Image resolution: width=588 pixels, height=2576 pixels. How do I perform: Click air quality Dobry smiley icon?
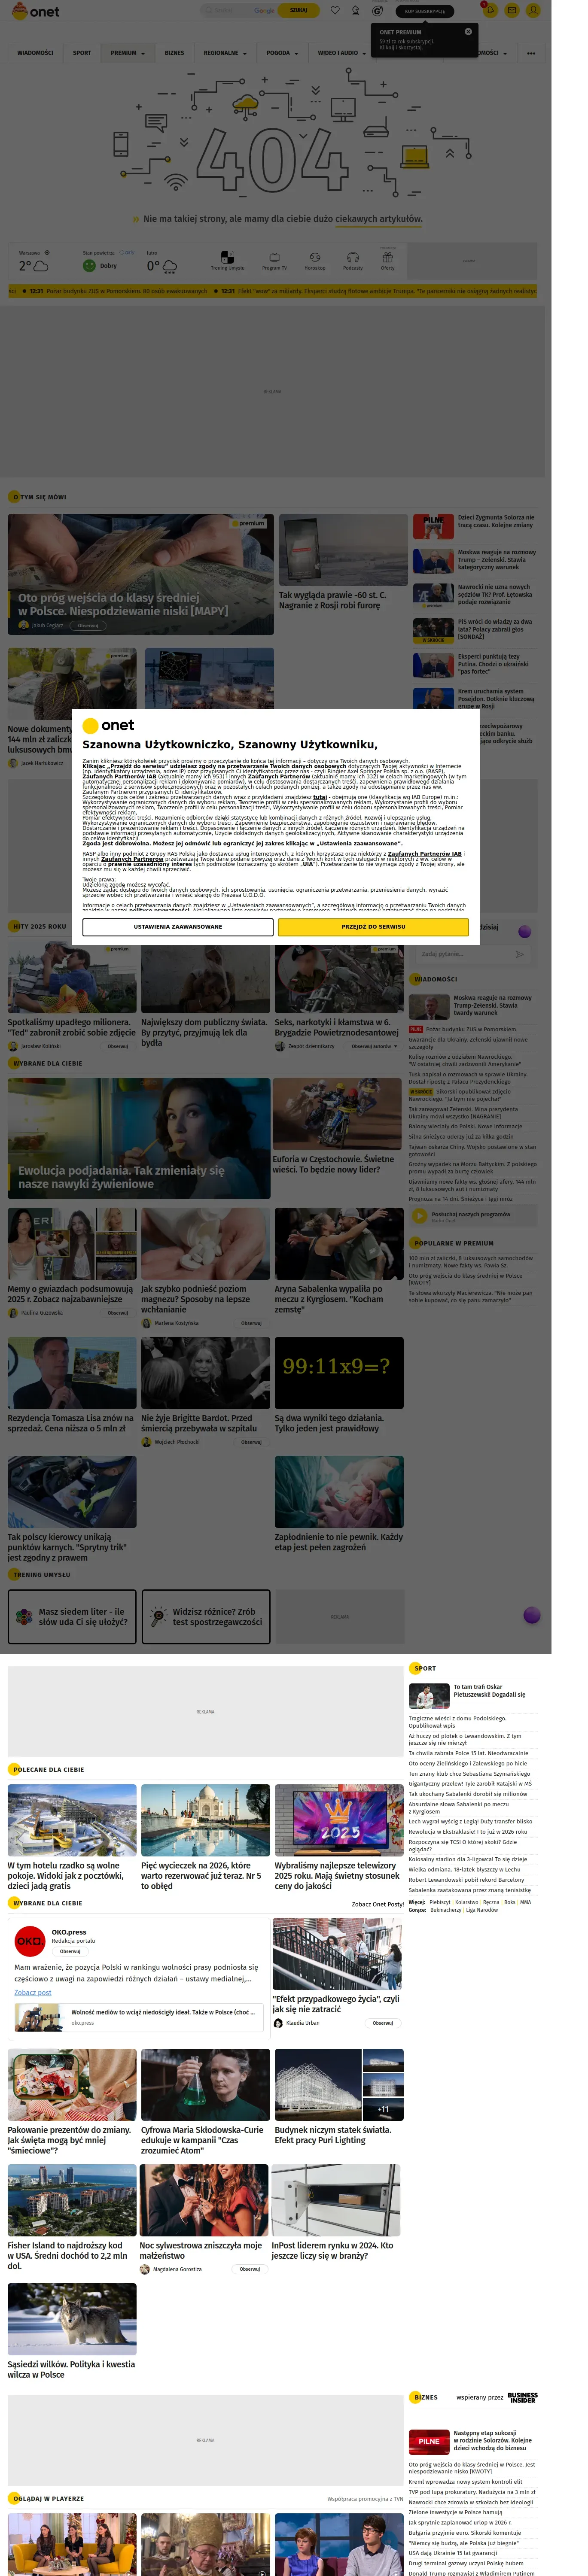click(x=89, y=266)
